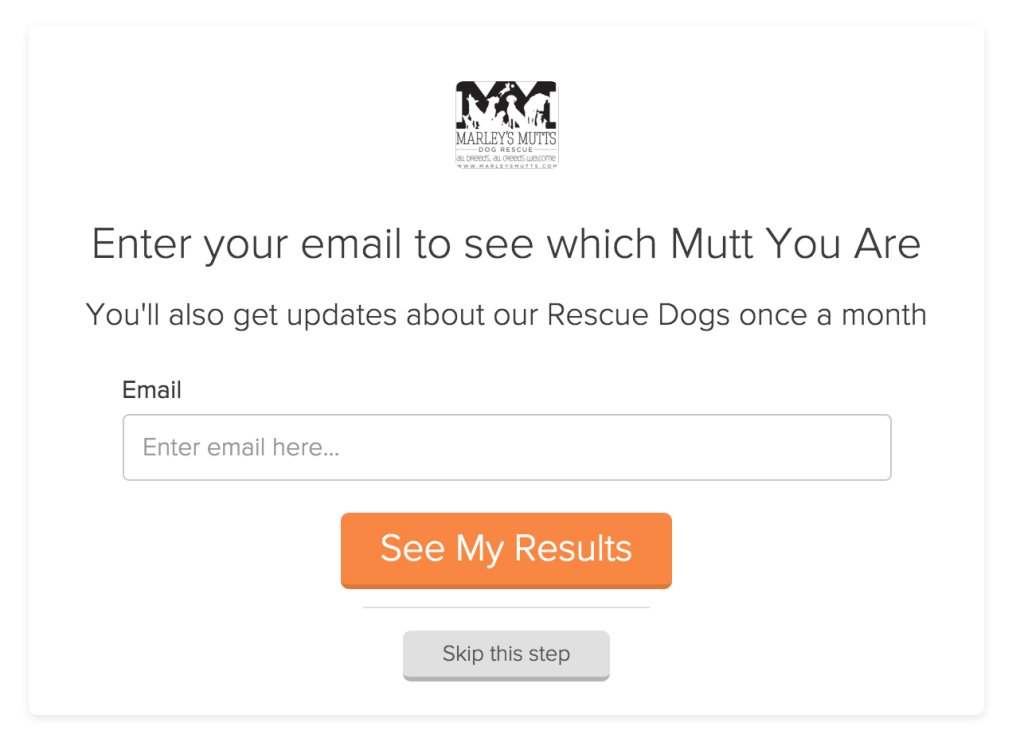
Task: Click the words 'Mutt You Are' in the heading
Action: tap(795, 244)
